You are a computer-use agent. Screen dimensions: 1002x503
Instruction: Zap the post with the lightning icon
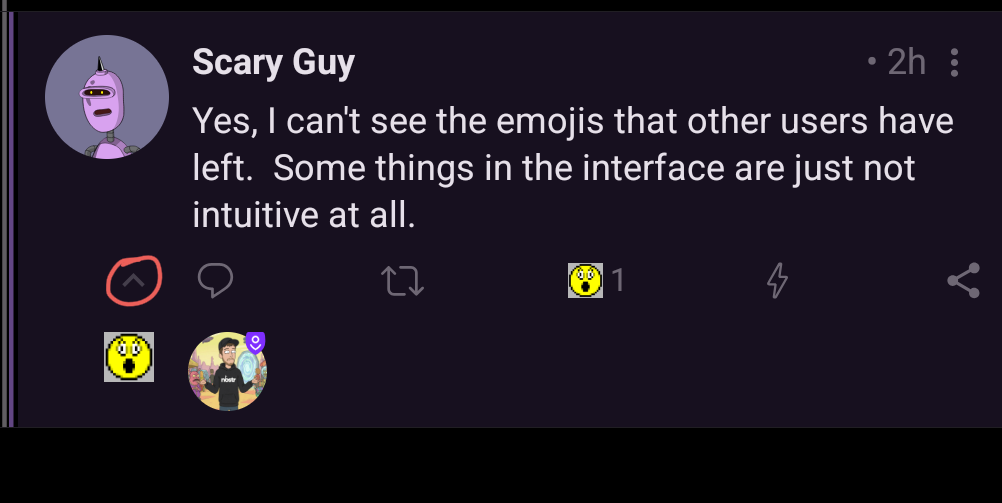(x=776, y=283)
